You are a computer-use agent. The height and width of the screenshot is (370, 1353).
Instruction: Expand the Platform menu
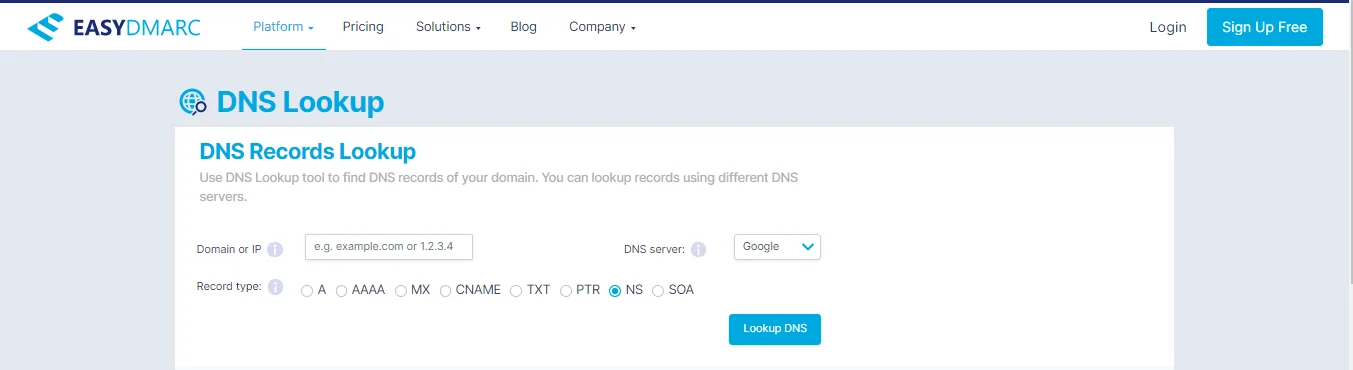(284, 27)
